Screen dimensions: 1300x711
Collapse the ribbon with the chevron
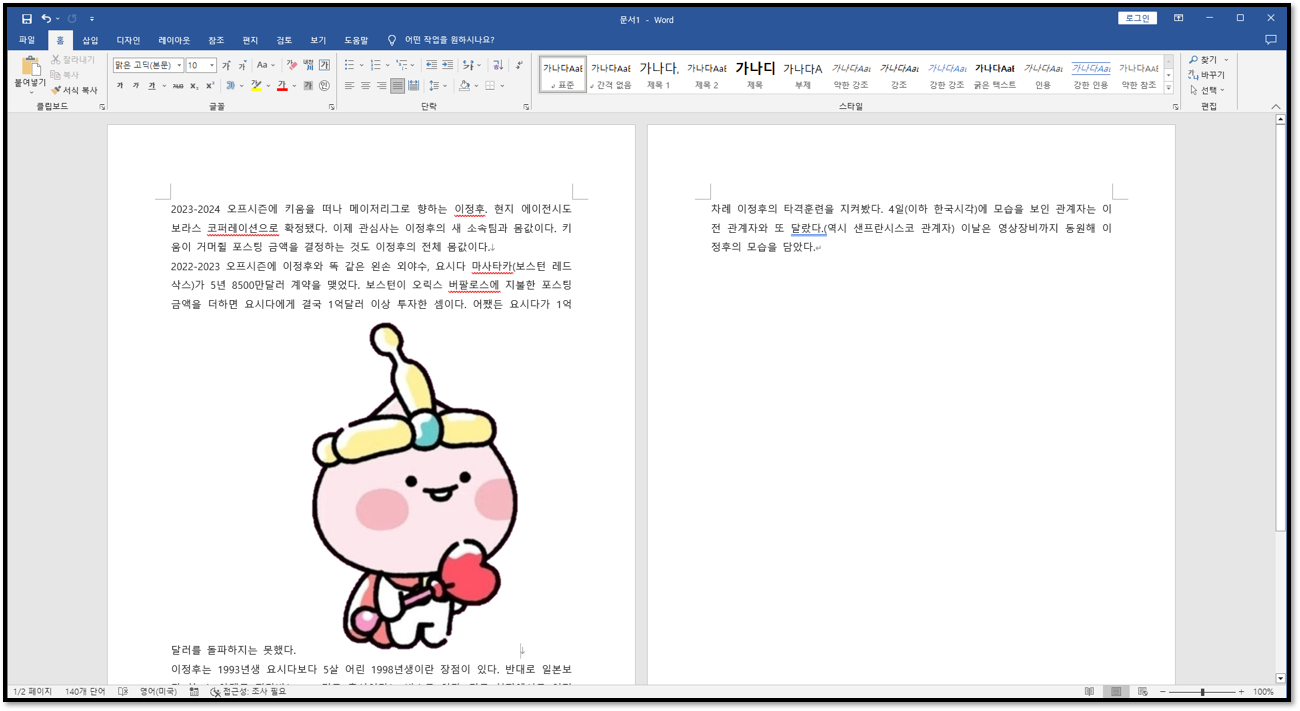(1276, 107)
